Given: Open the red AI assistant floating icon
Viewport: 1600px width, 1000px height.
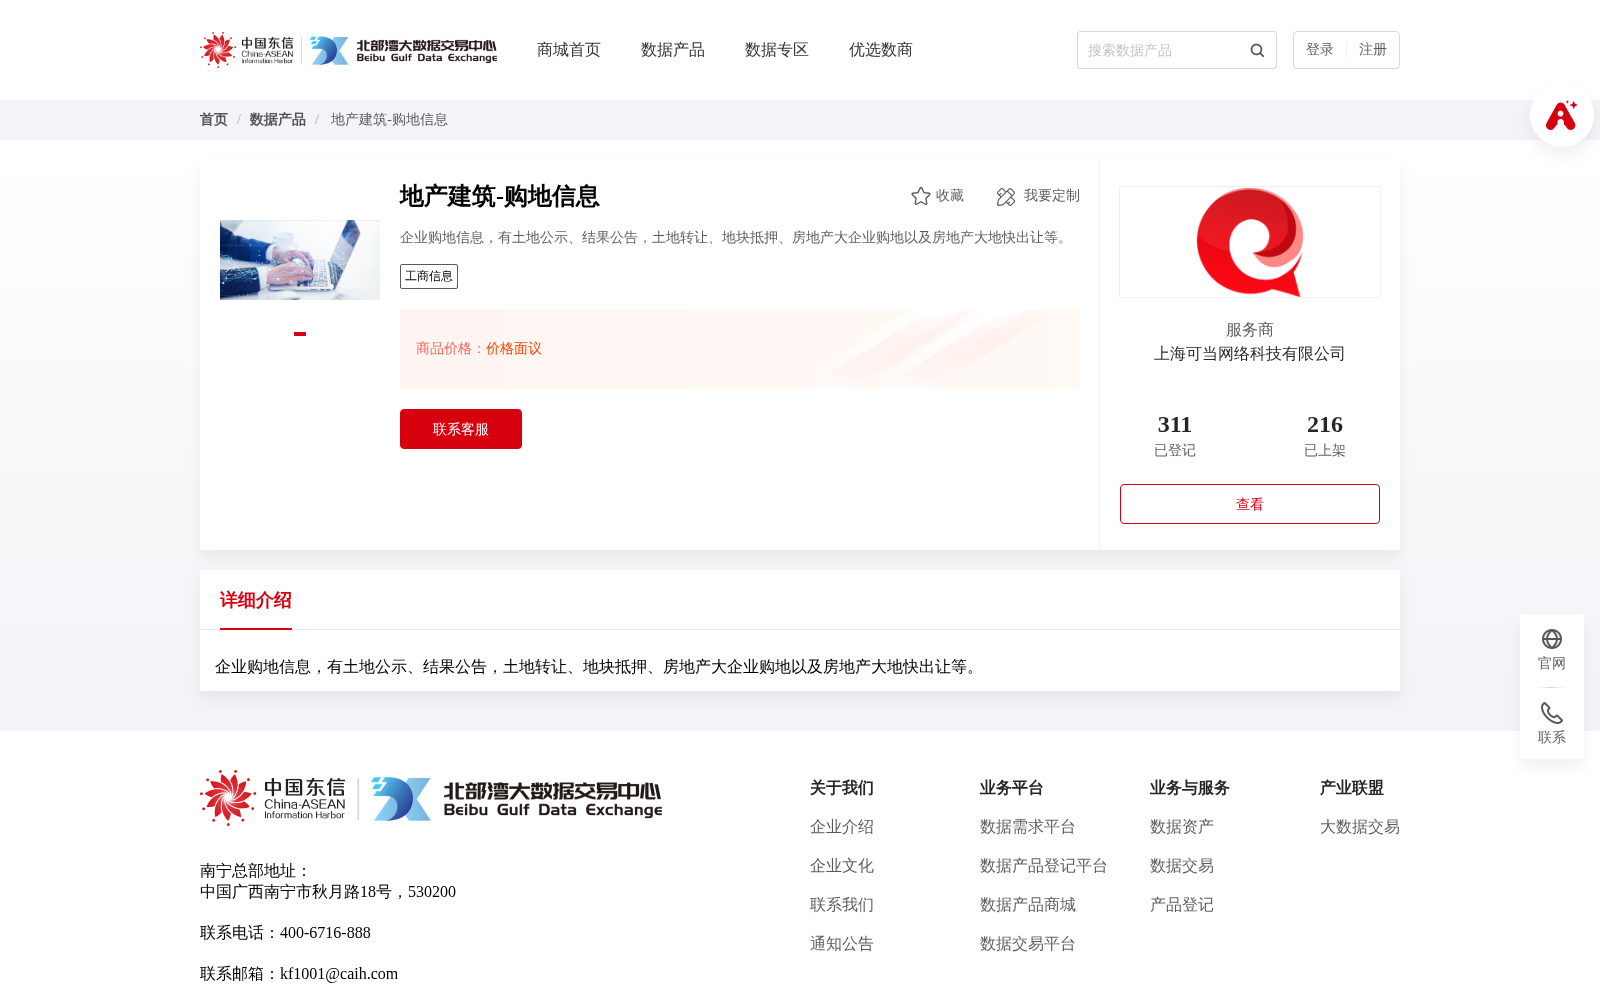Looking at the screenshot, I should tap(1561, 116).
